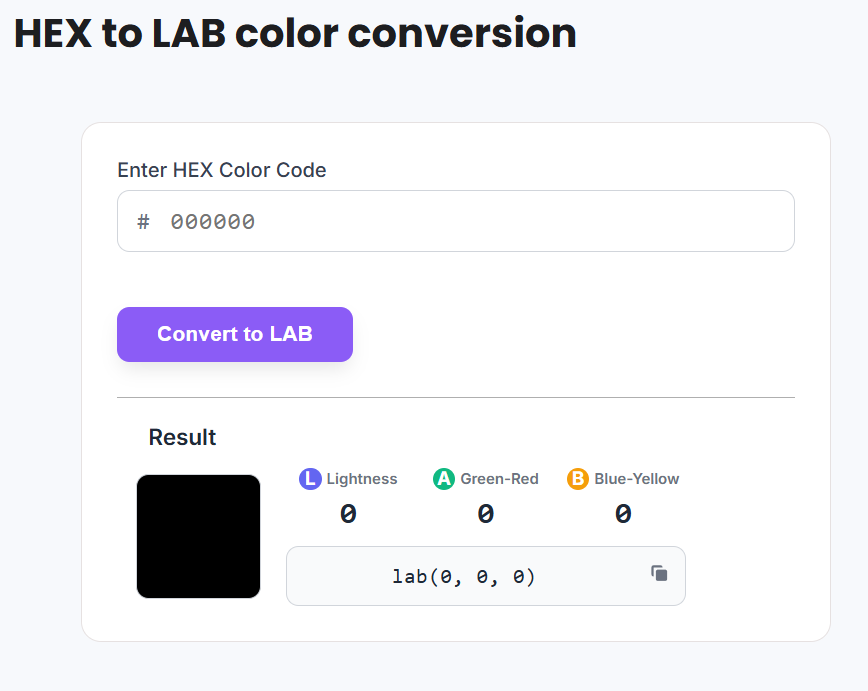This screenshot has height=691, width=868.
Task: Click the HEX to LAB color conversion title
Action: coord(295,34)
